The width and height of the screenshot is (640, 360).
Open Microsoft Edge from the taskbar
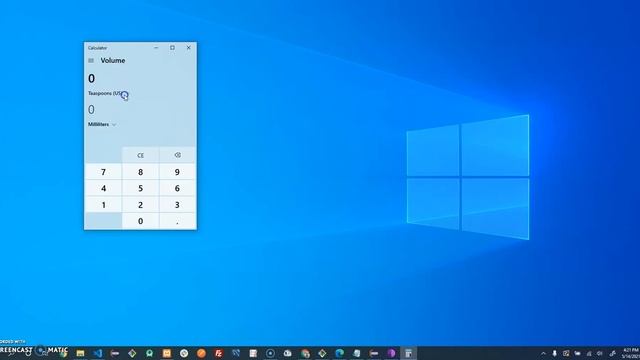(x=340, y=353)
